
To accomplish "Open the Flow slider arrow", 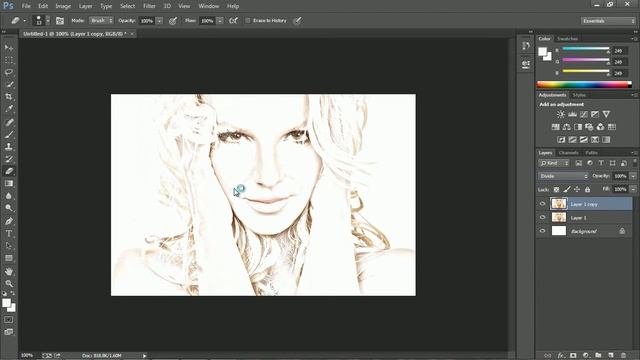I will (220, 21).
